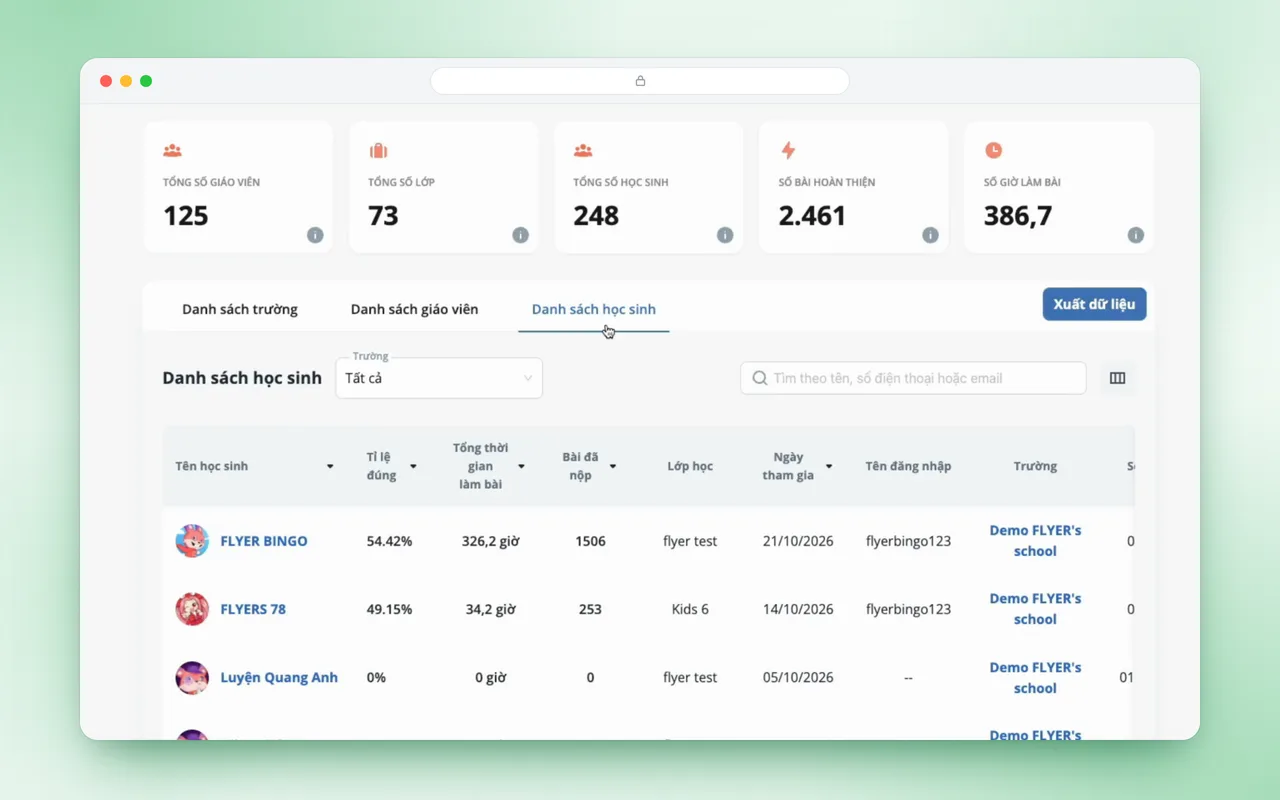Viewport: 1280px width, 800px height.
Task: Open the column visibility settings icon
Action: [x=1118, y=378]
